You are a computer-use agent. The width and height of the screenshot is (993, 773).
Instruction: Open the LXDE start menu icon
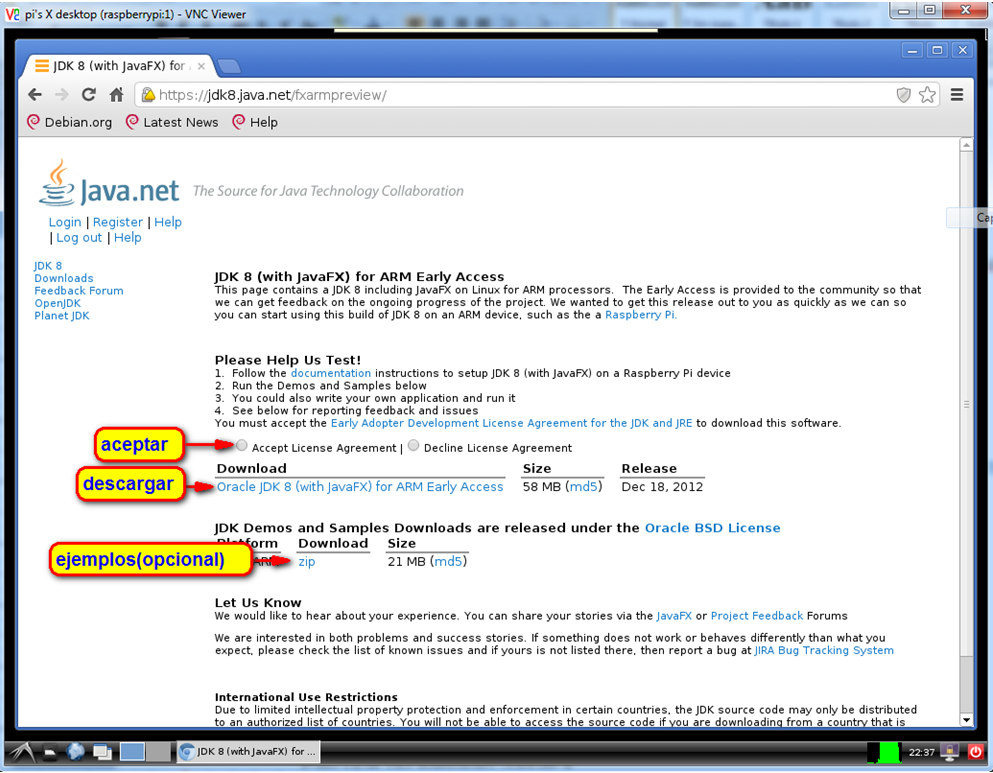tap(22, 751)
